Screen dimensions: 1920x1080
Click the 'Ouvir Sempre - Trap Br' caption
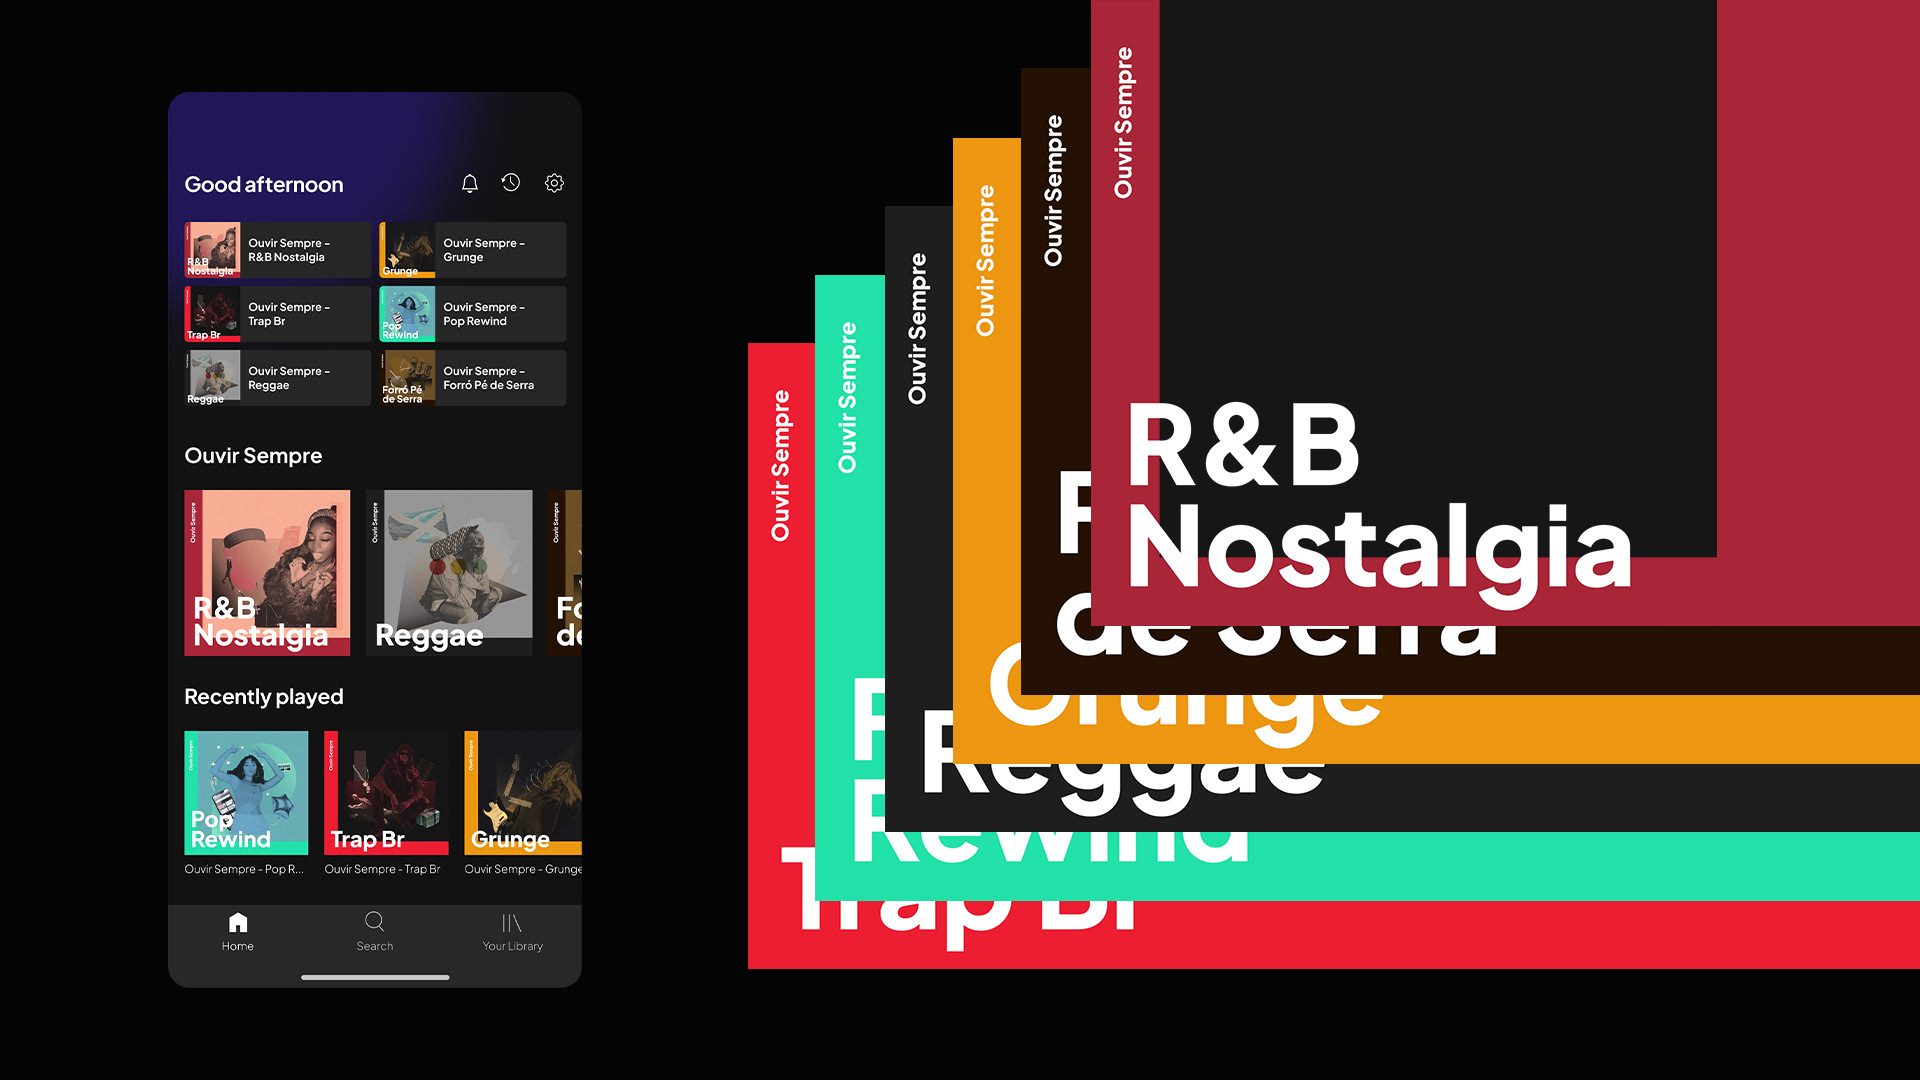click(x=382, y=869)
